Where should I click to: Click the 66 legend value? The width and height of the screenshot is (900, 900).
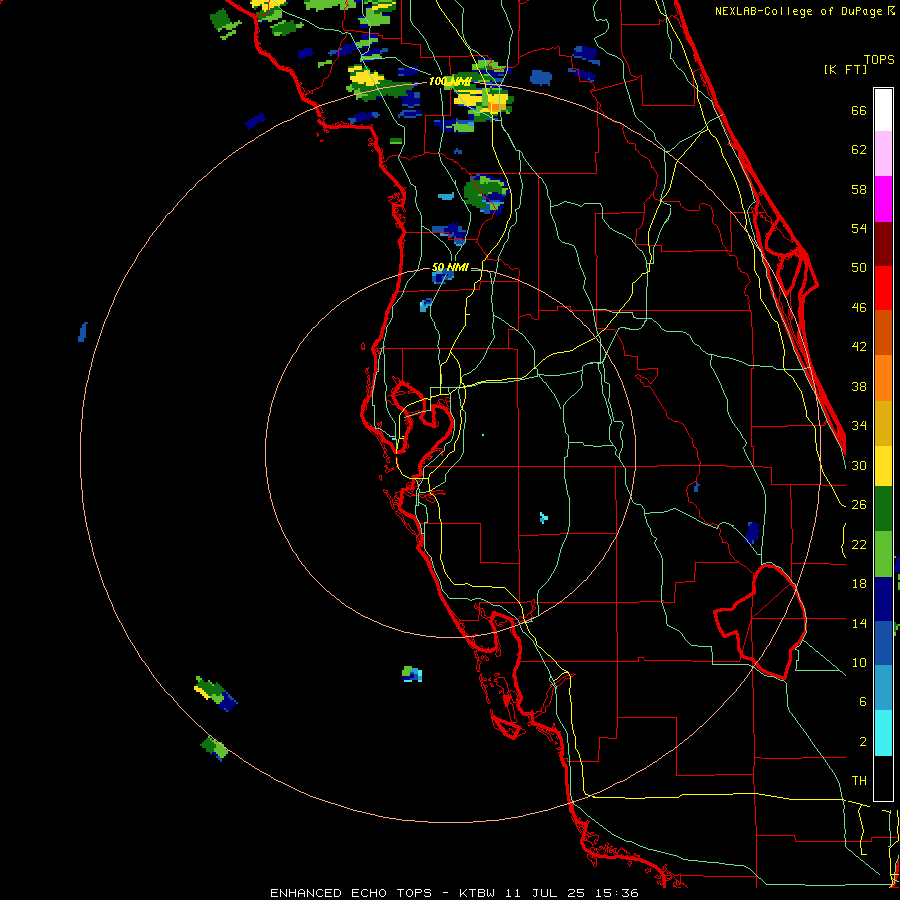pyautogui.click(x=859, y=111)
